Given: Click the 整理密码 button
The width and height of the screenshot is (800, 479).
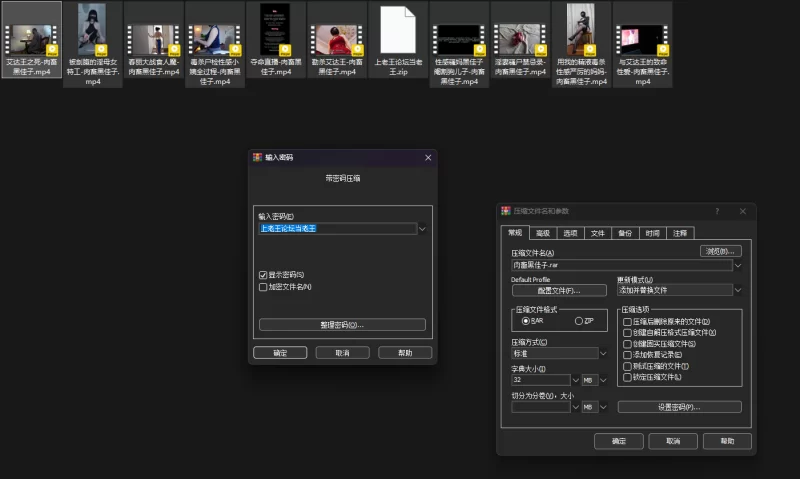Looking at the screenshot, I should click(342, 325).
